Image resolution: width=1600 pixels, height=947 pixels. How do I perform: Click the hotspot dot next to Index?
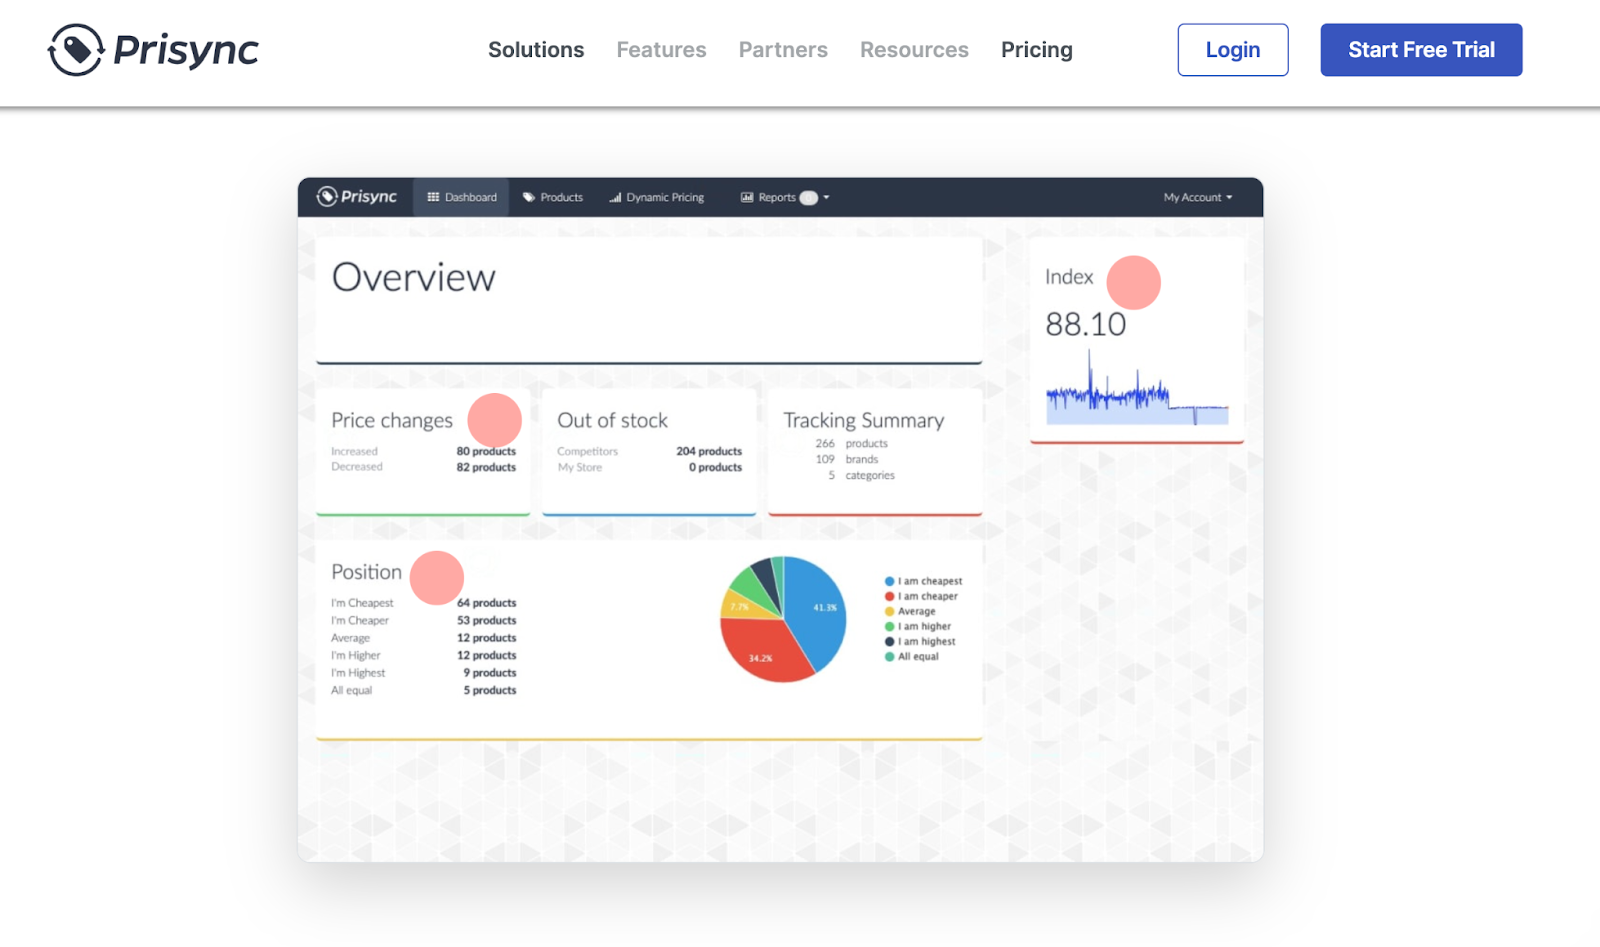[x=1133, y=282]
